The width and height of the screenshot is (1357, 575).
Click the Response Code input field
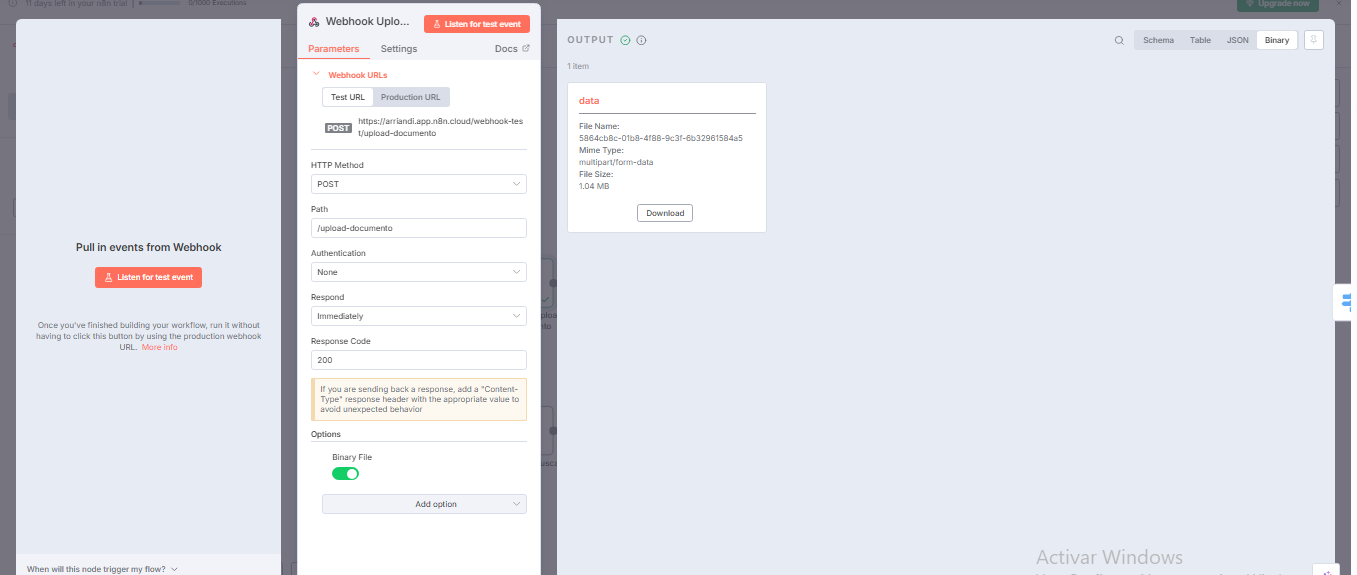coord(419,360)
